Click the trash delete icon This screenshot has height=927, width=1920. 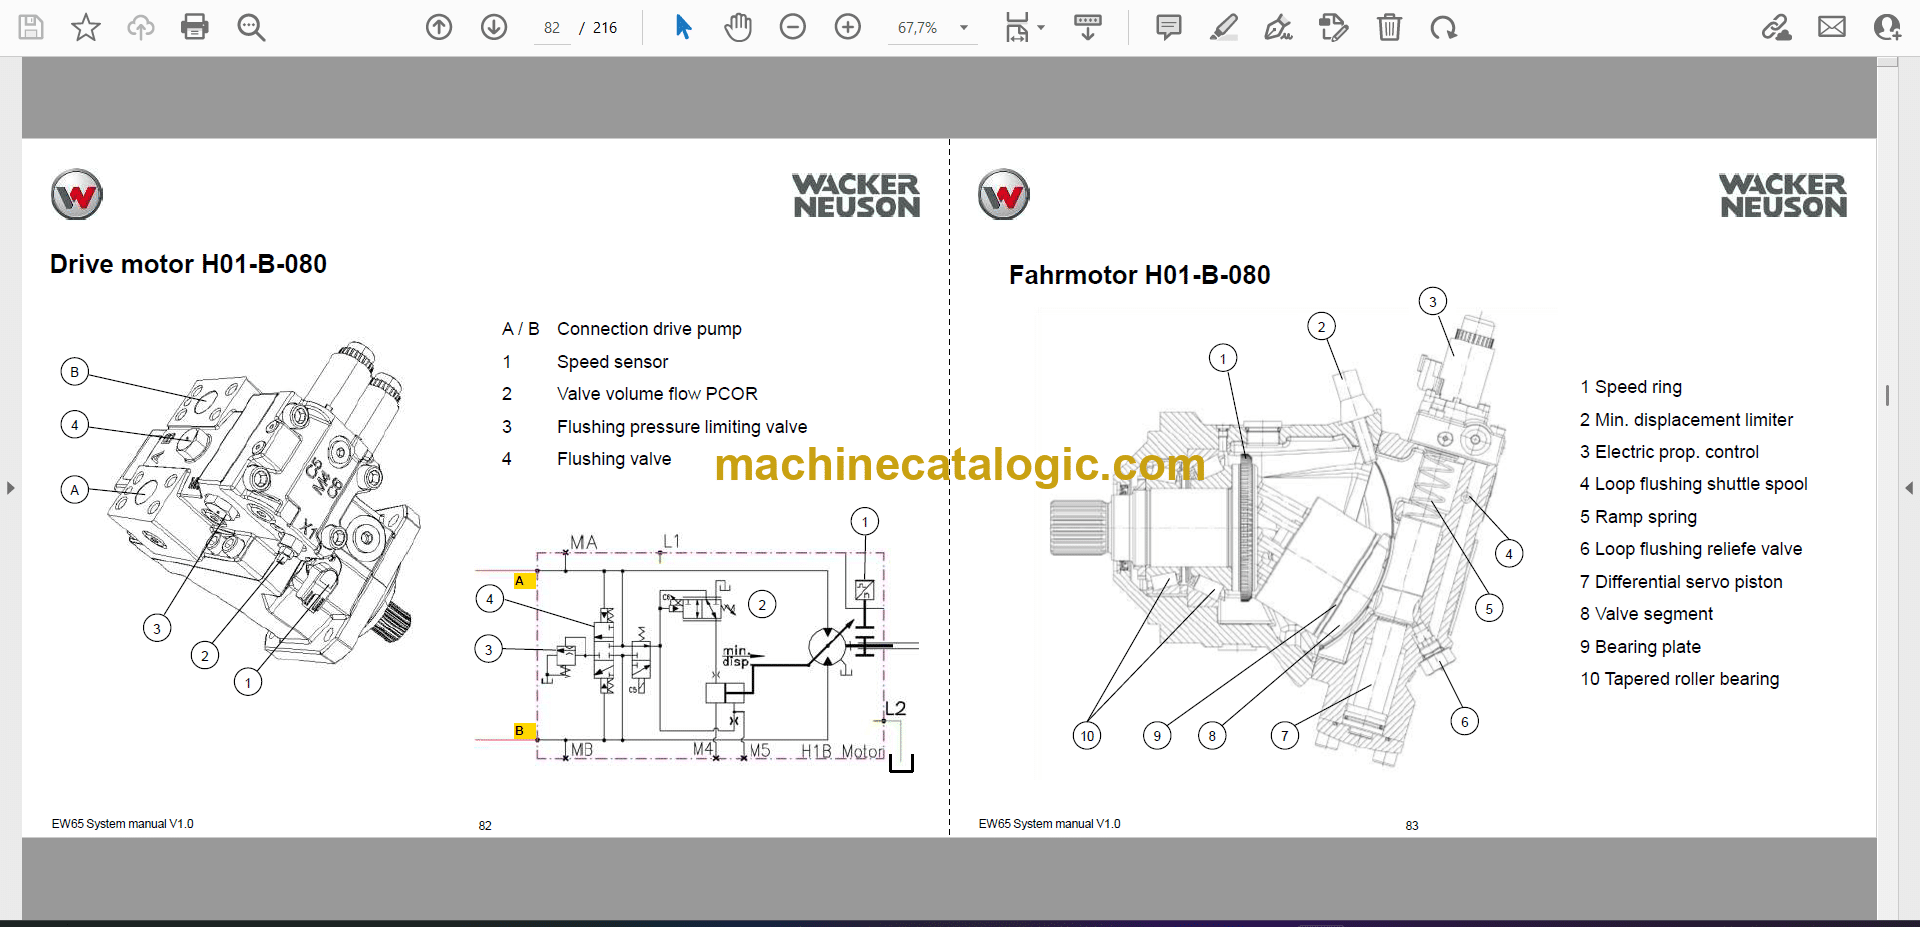point(1389,27)
